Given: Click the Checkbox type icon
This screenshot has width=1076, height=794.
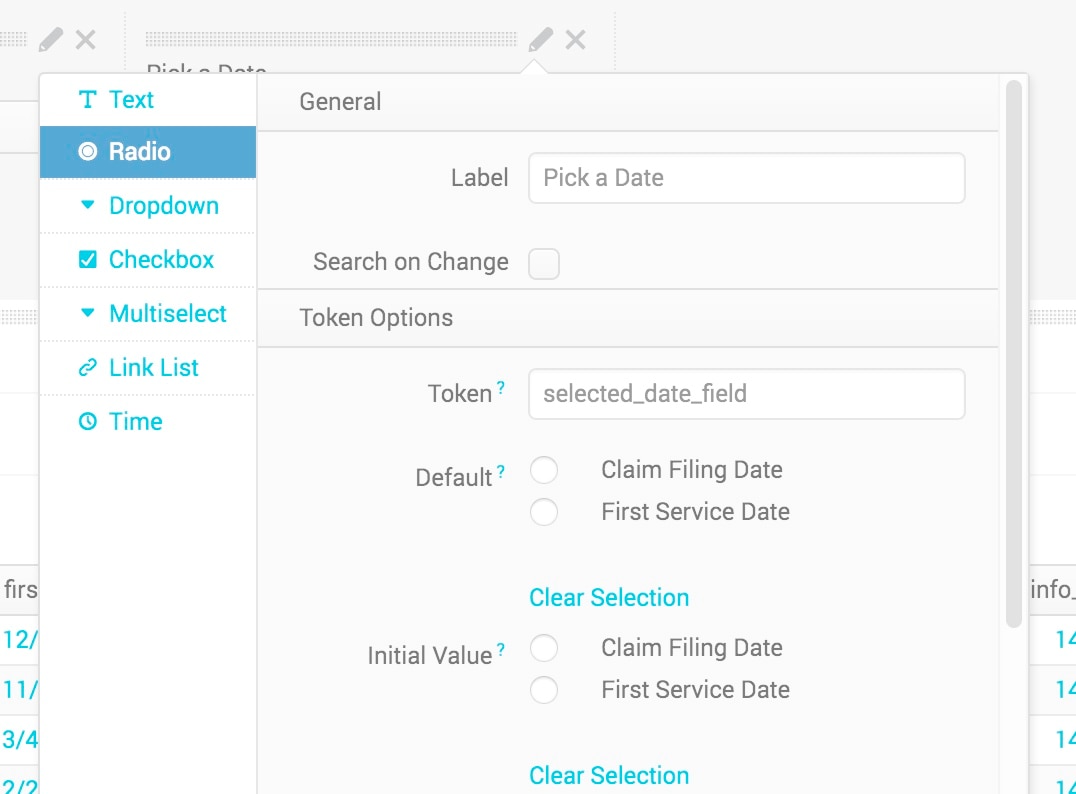Looking at the screenshot, I should pos(88,260).
